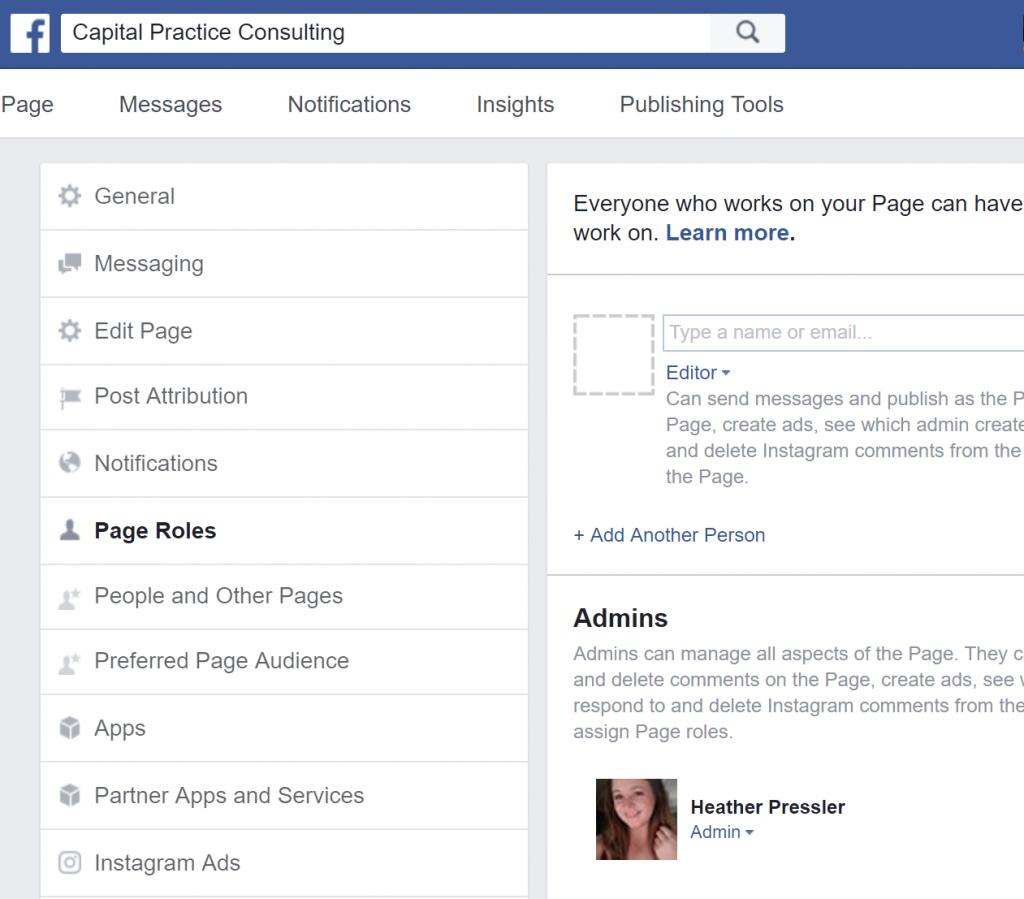The height and width of the screenshot is (899, 1024).
Task: Click the Messaging chat bubbles icon
Action: coord(70,264)
